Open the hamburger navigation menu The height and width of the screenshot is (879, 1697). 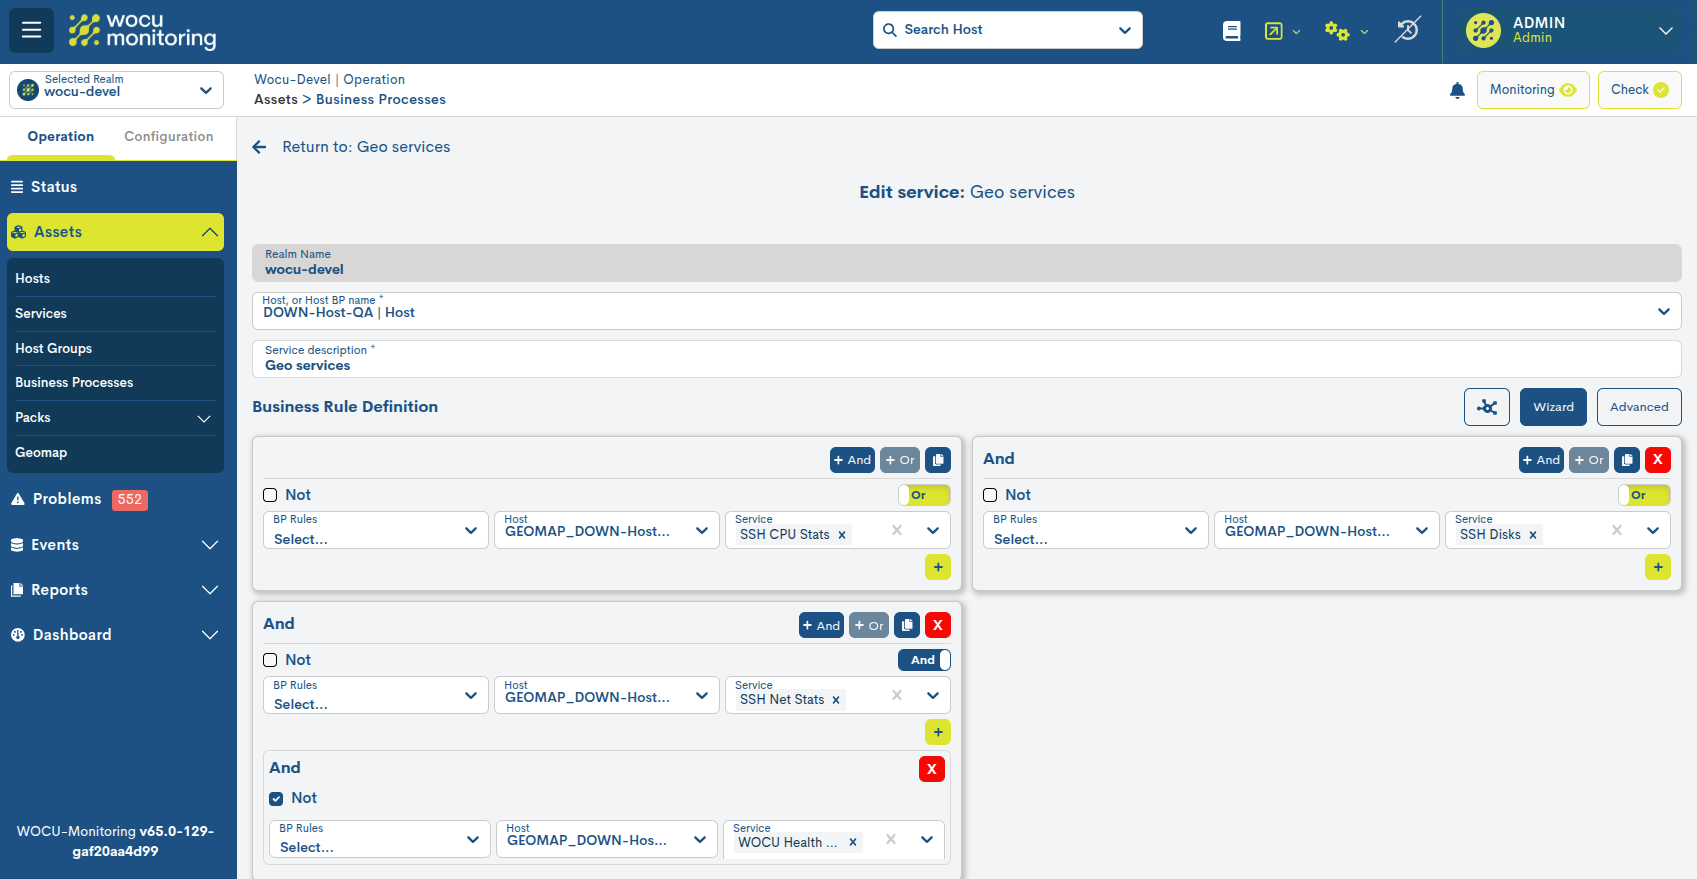[31, 30]
